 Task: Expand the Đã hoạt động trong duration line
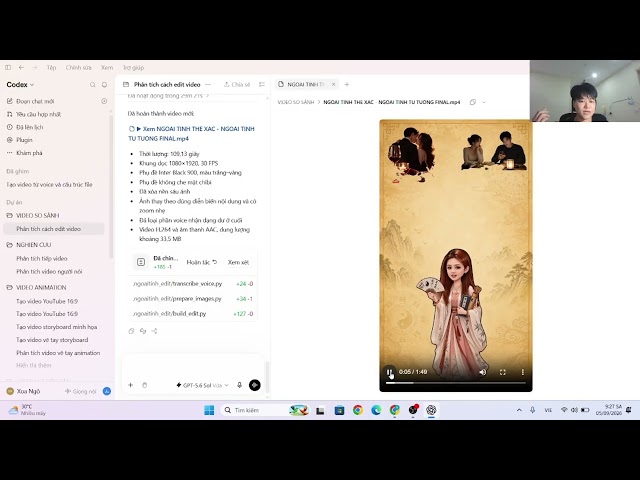169,96
